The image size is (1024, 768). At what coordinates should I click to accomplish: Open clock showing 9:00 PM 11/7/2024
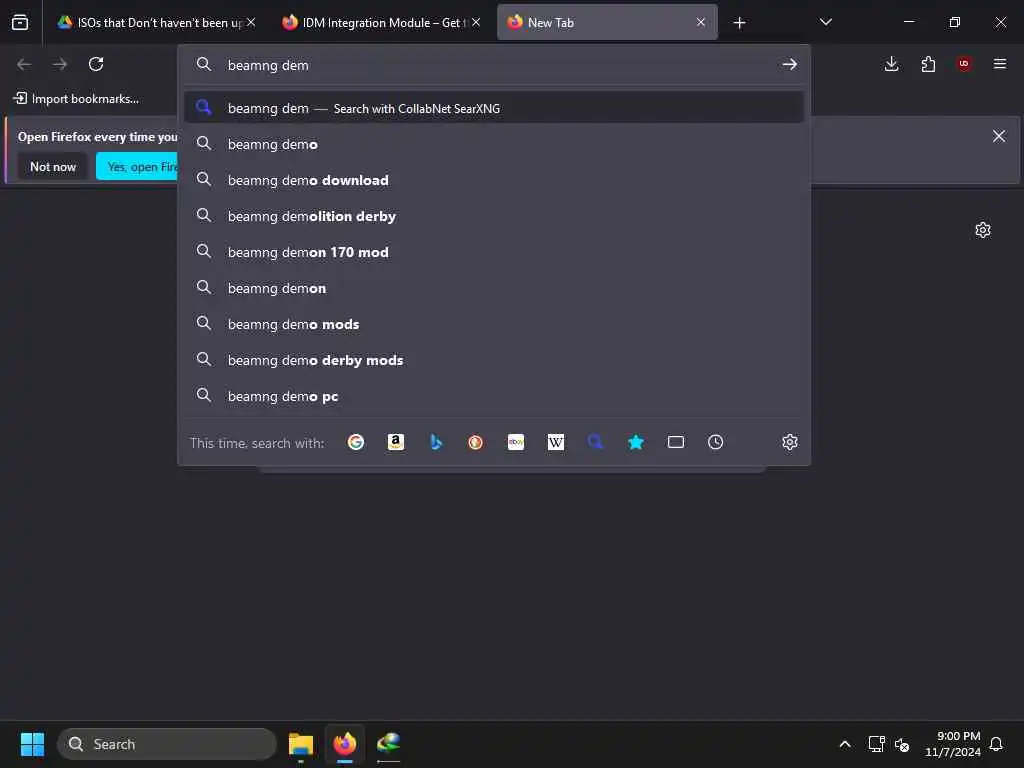953,744
